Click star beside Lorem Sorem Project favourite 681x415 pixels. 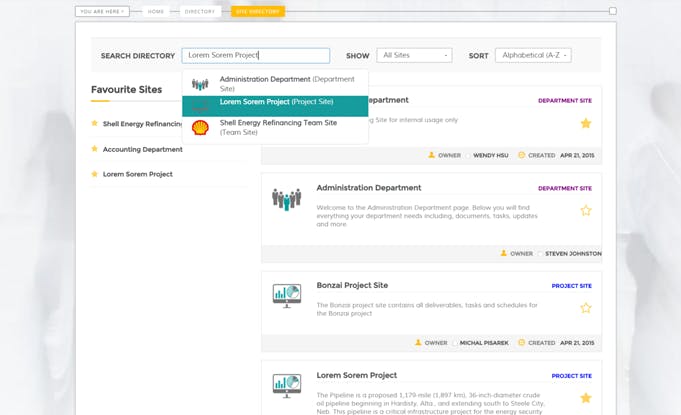[94, 174]
